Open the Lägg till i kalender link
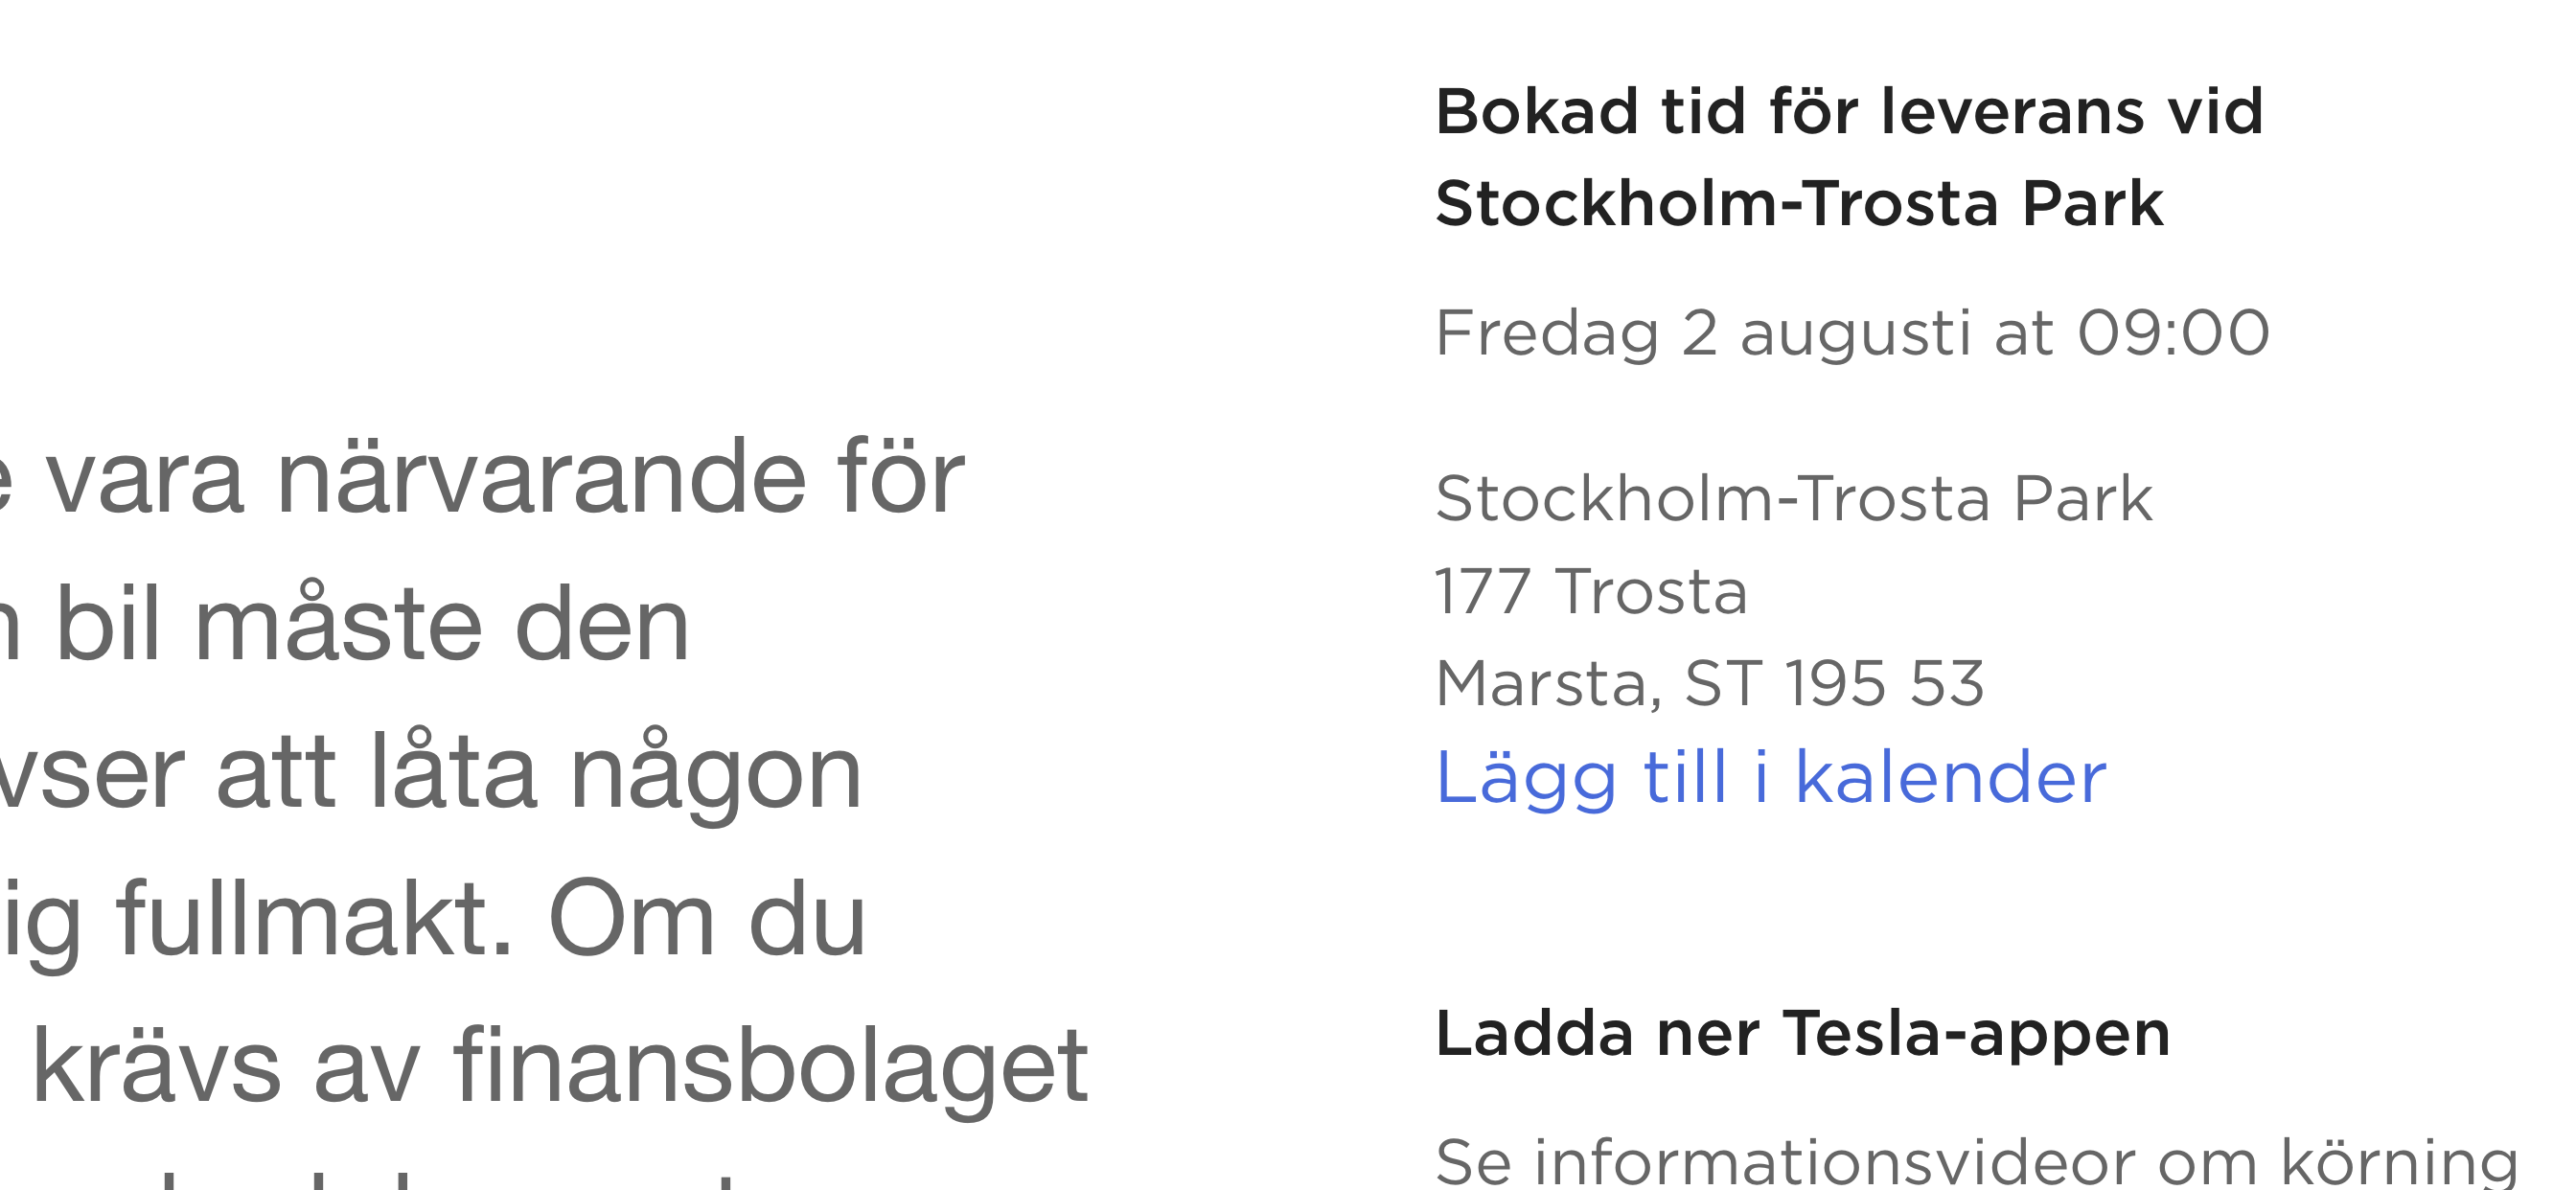The image size is (2576, 1190). pyautogui.click(x=1771, y=778)
